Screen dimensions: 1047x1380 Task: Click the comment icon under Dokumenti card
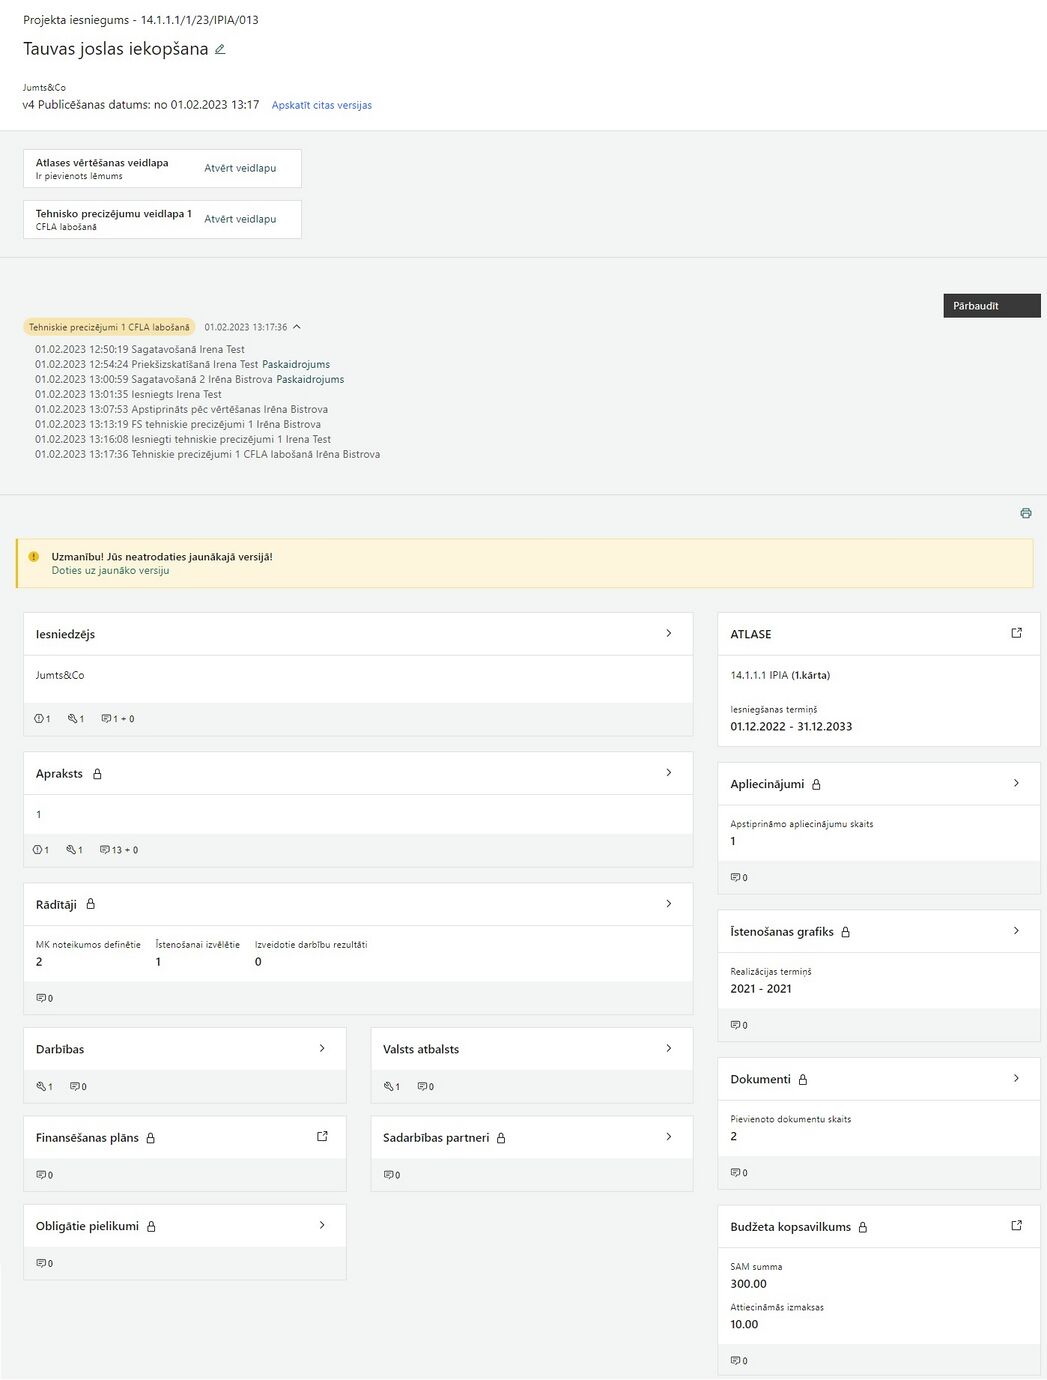coord(735,1172)
